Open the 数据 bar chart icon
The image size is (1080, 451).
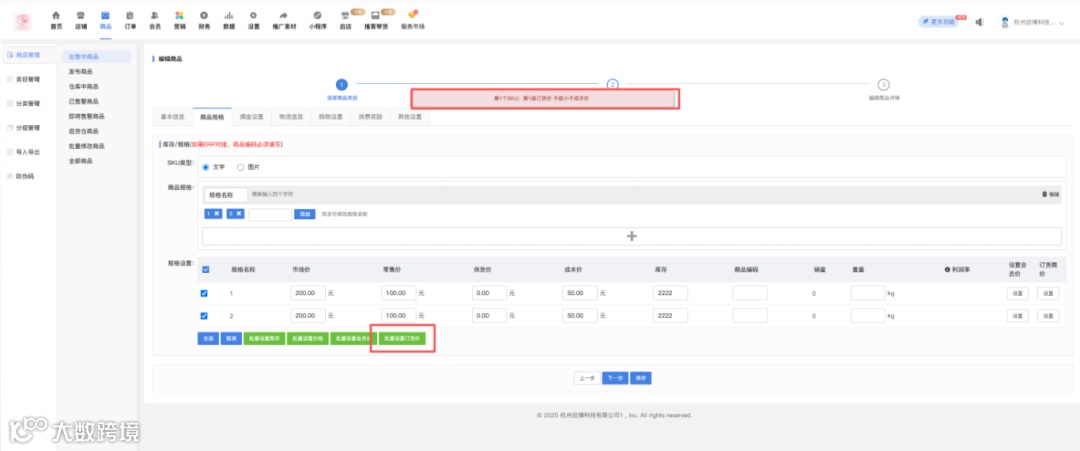coord(228,14)
